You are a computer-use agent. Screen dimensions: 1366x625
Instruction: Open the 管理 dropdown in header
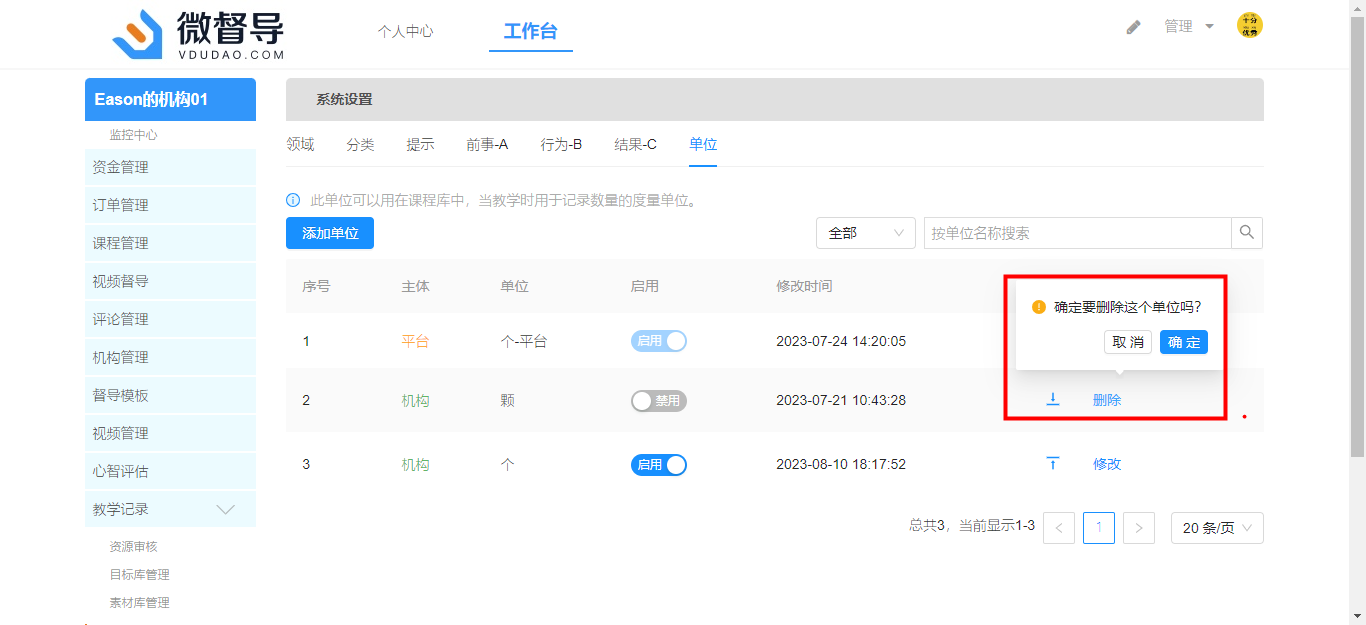tap(1189, 26)
